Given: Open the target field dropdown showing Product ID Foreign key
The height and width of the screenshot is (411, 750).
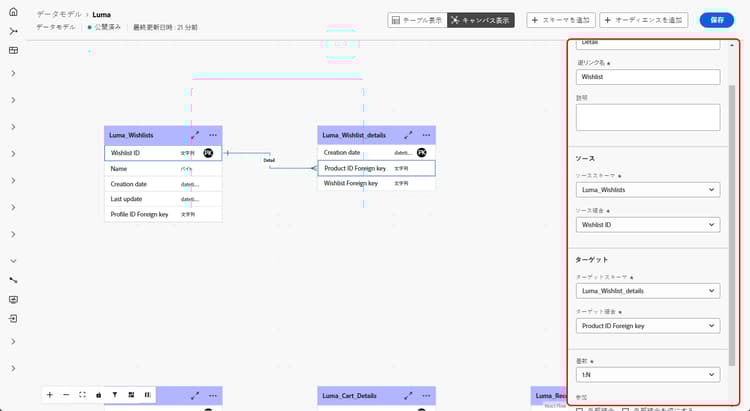Looking at the screenshot, I should [648, 325].
